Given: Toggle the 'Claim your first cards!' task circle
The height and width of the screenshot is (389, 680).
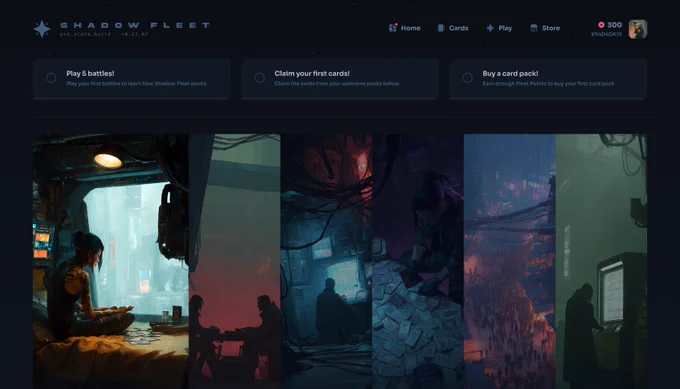Looking at the screenshot, I should pos(259,78).
